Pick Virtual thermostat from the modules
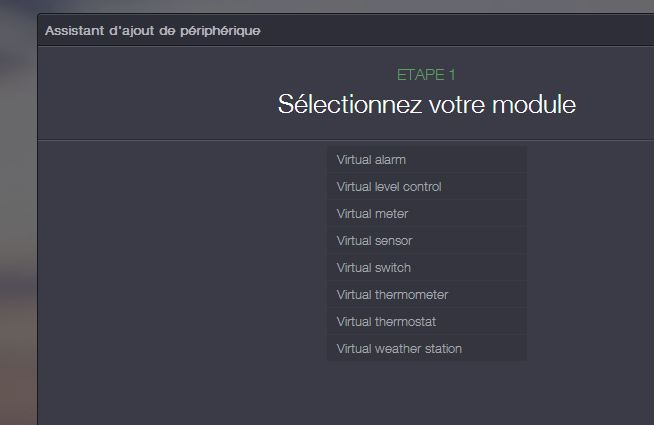Screen dimensions: 654x425 click(426, 322)
